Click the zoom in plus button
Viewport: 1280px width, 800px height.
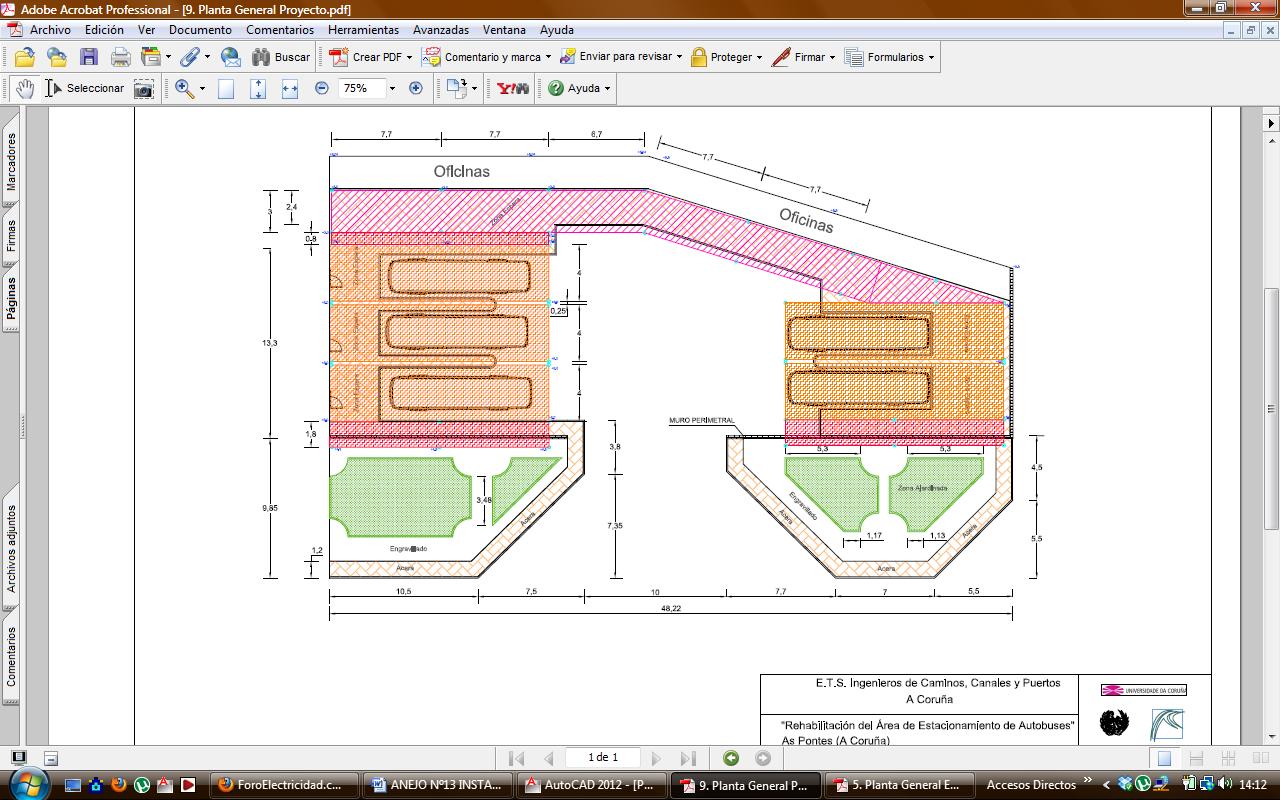click(x=416, y=88)
